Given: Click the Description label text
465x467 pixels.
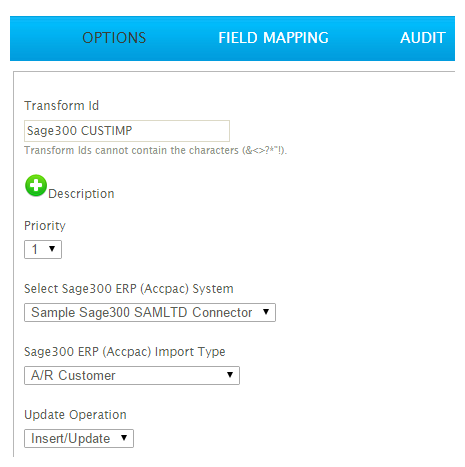Looking at the screenshot, I should coord(81,194).
